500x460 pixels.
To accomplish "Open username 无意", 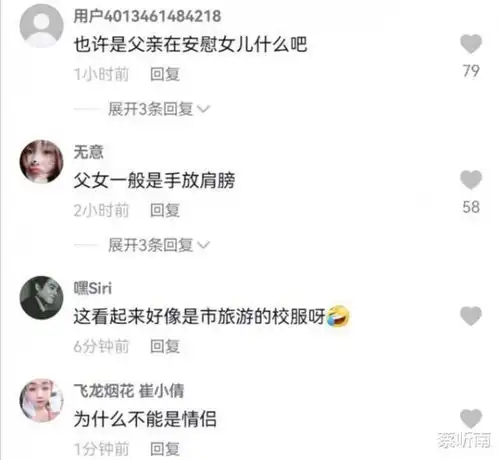I will 89,152.
